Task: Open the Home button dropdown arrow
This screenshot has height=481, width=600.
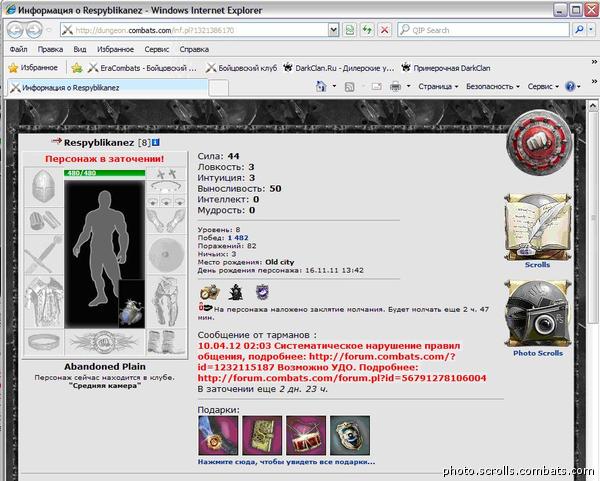Action: tap(334, 86)
